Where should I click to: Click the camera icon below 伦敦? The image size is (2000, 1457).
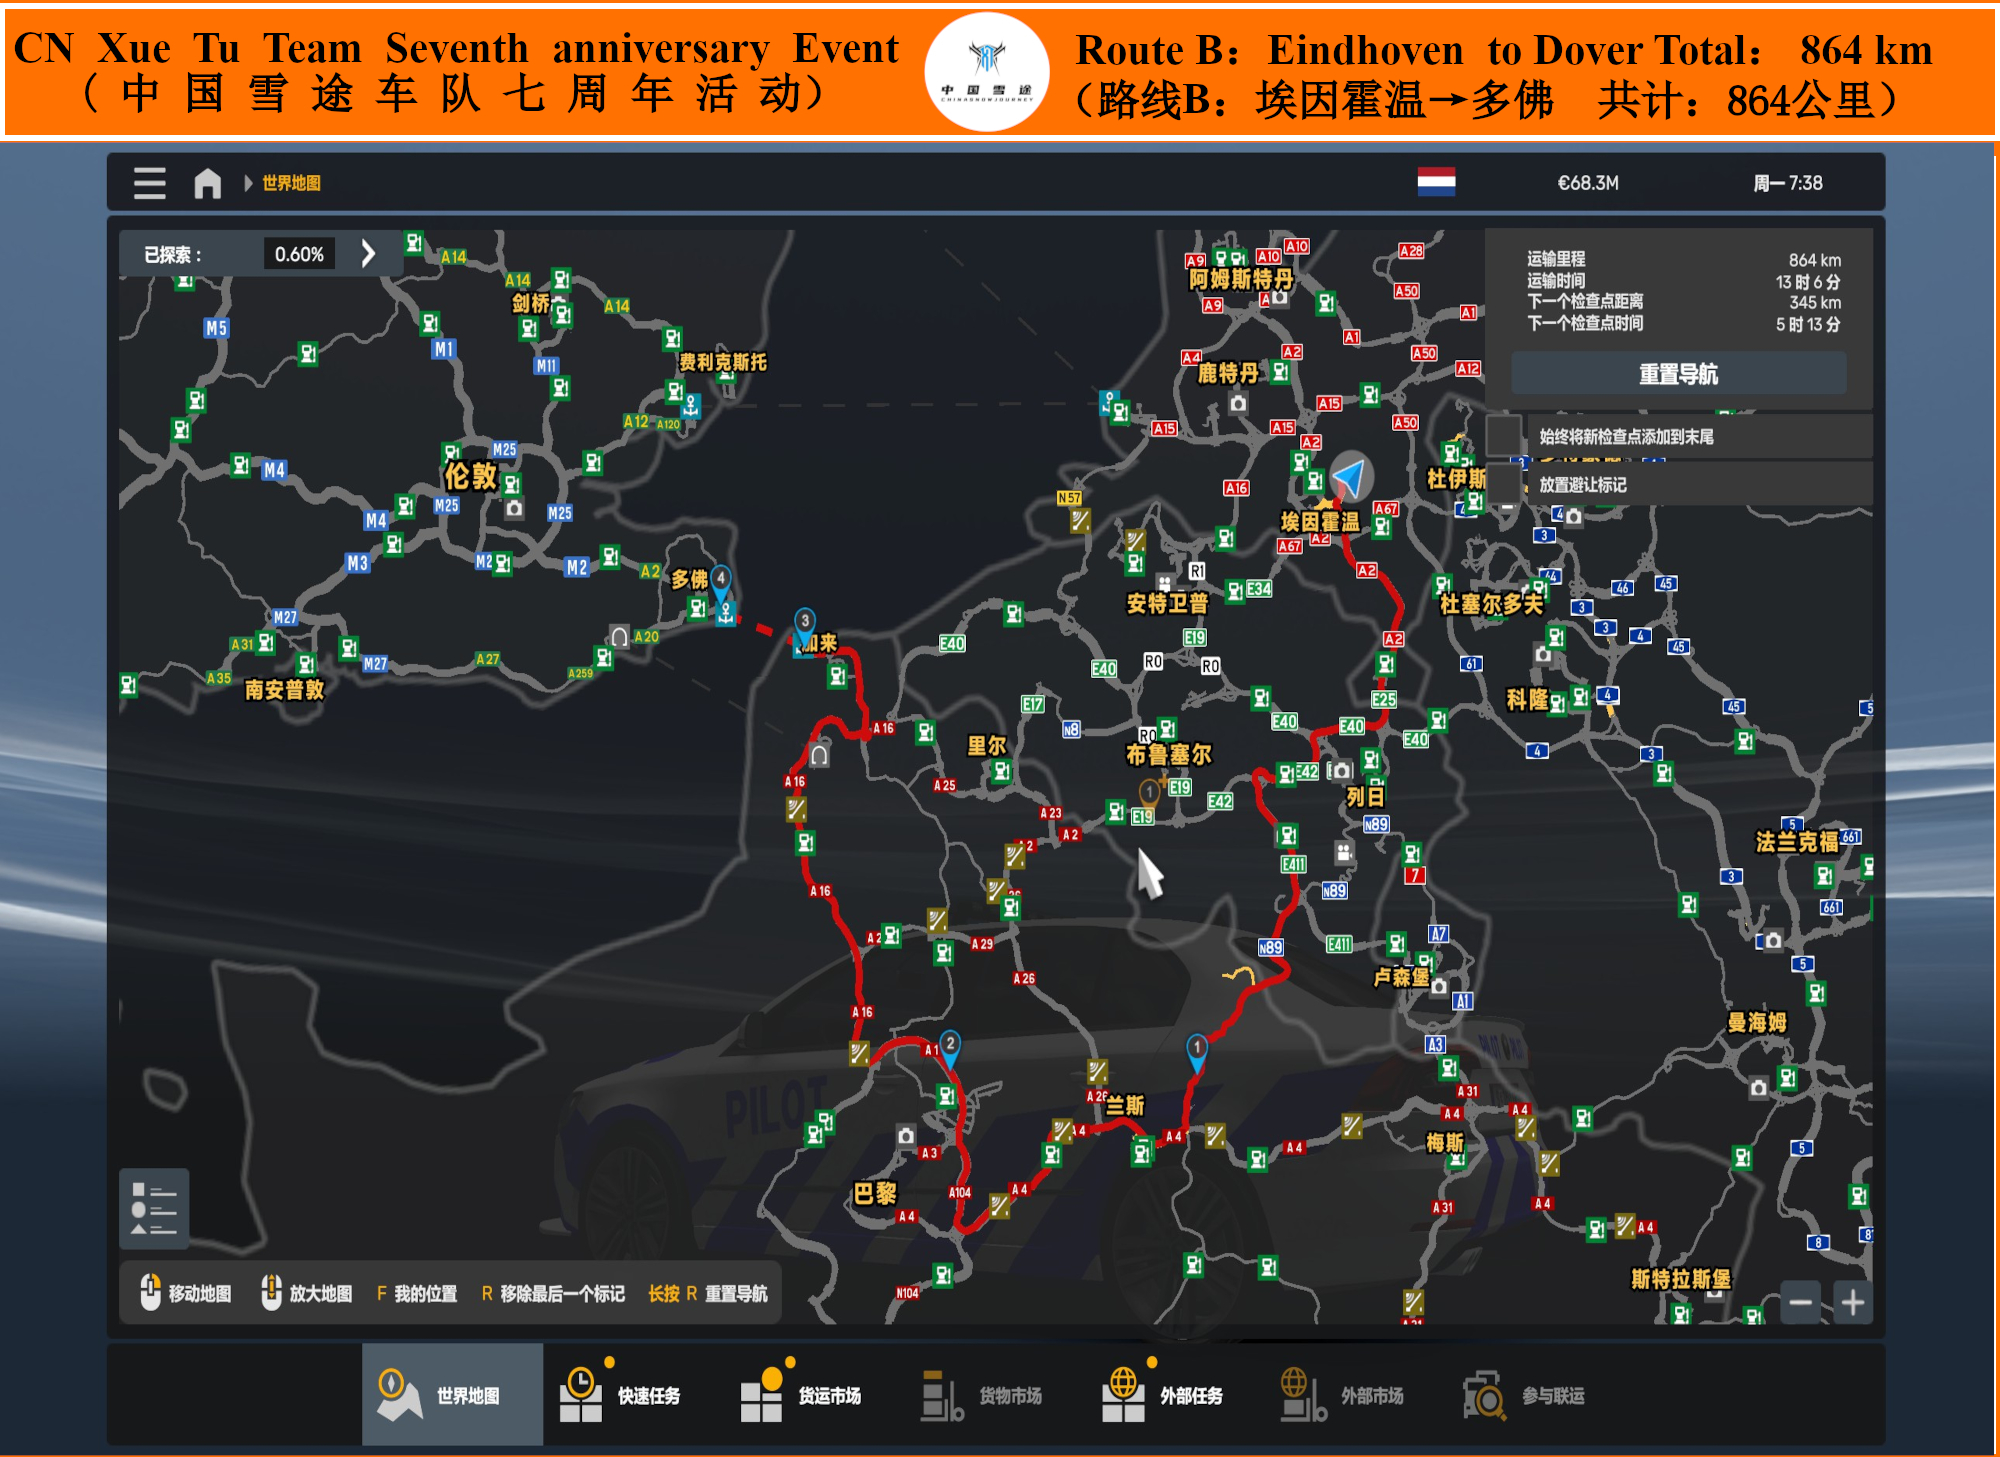tap(514, 509)
